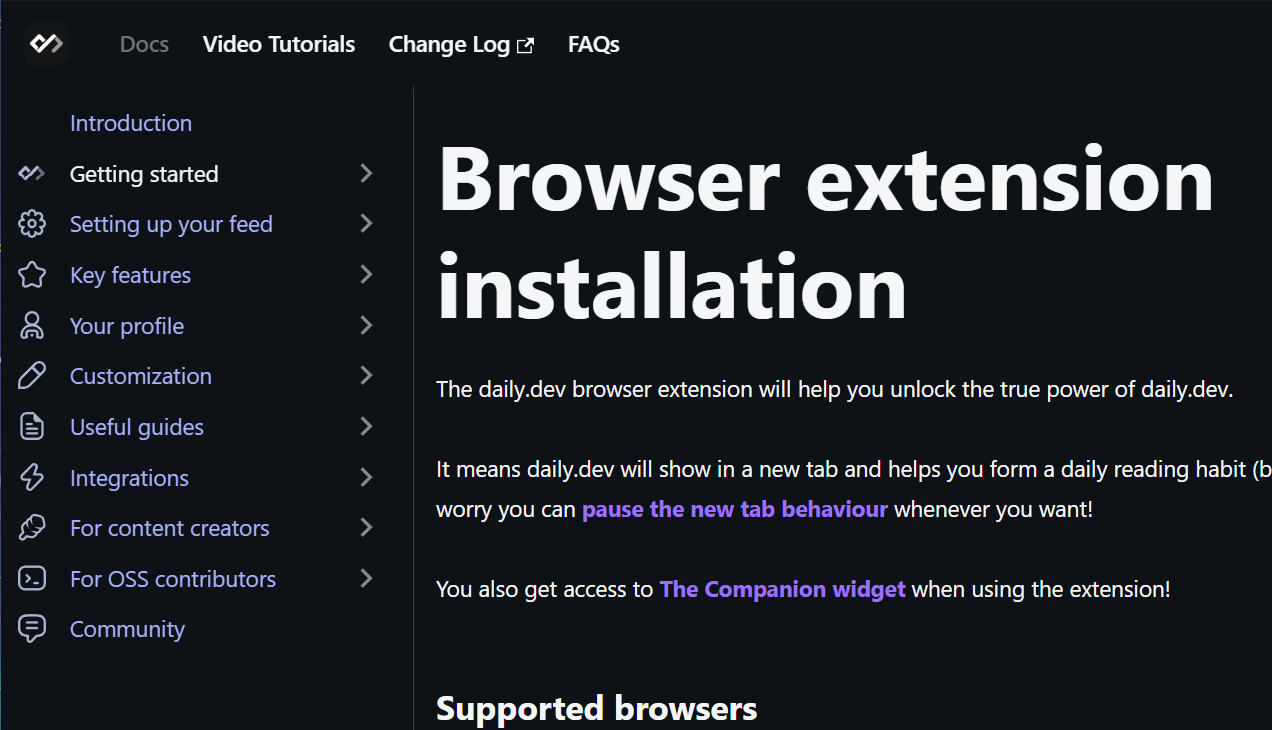Click the daily.dev logo in the top bar

click(46, 44)
